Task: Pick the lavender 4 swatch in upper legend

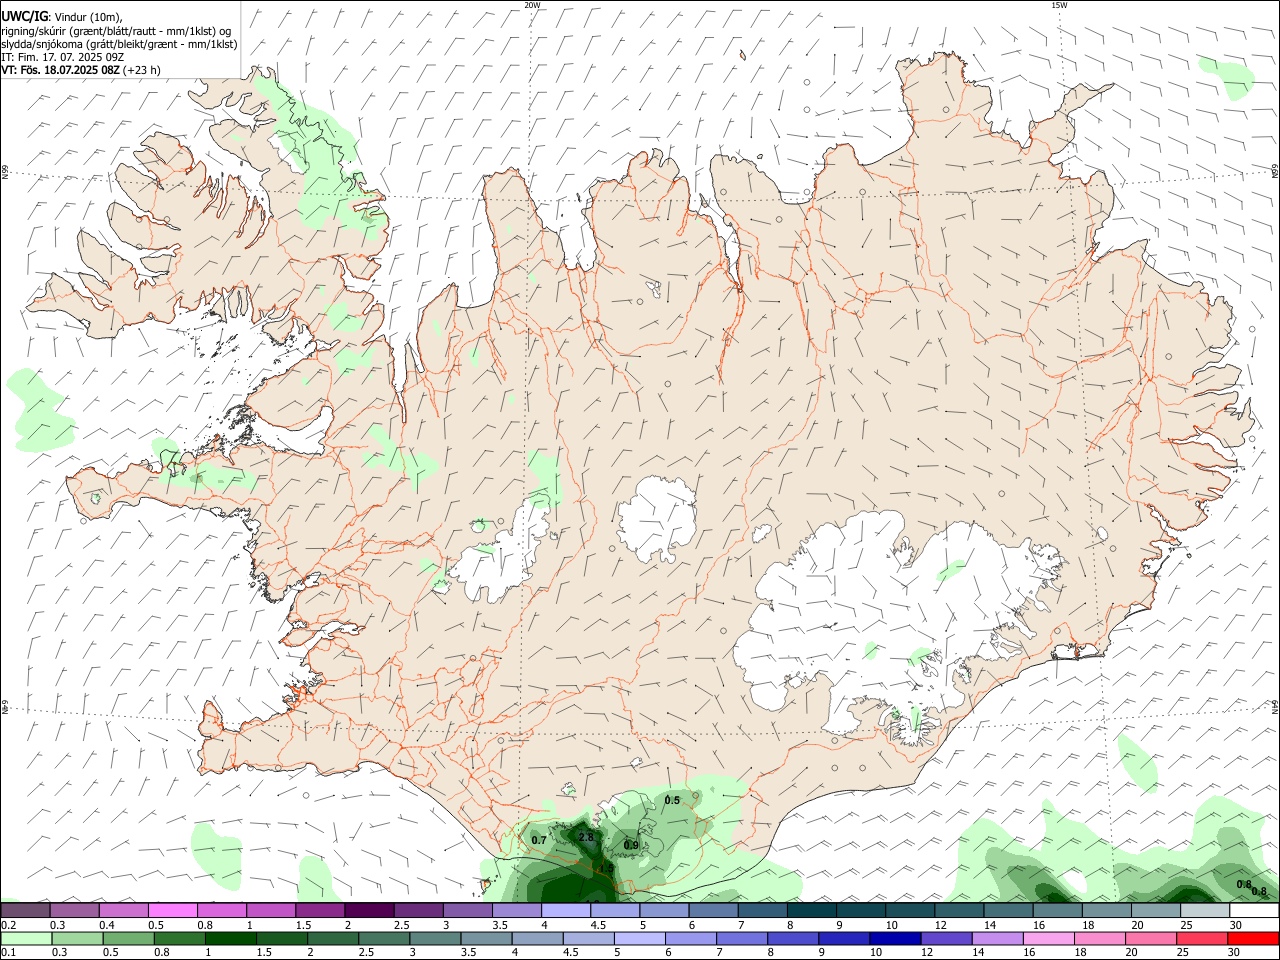Action: [x=565, y=910]
